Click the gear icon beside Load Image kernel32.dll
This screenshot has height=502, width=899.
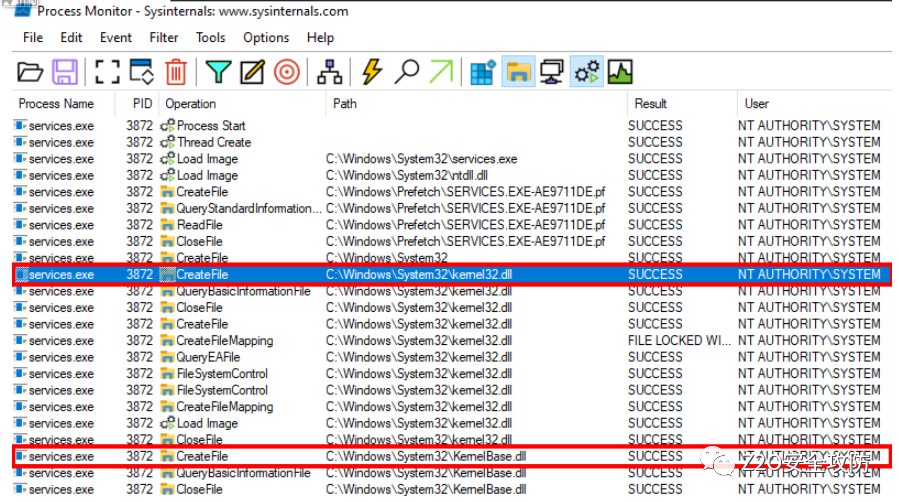167,423
